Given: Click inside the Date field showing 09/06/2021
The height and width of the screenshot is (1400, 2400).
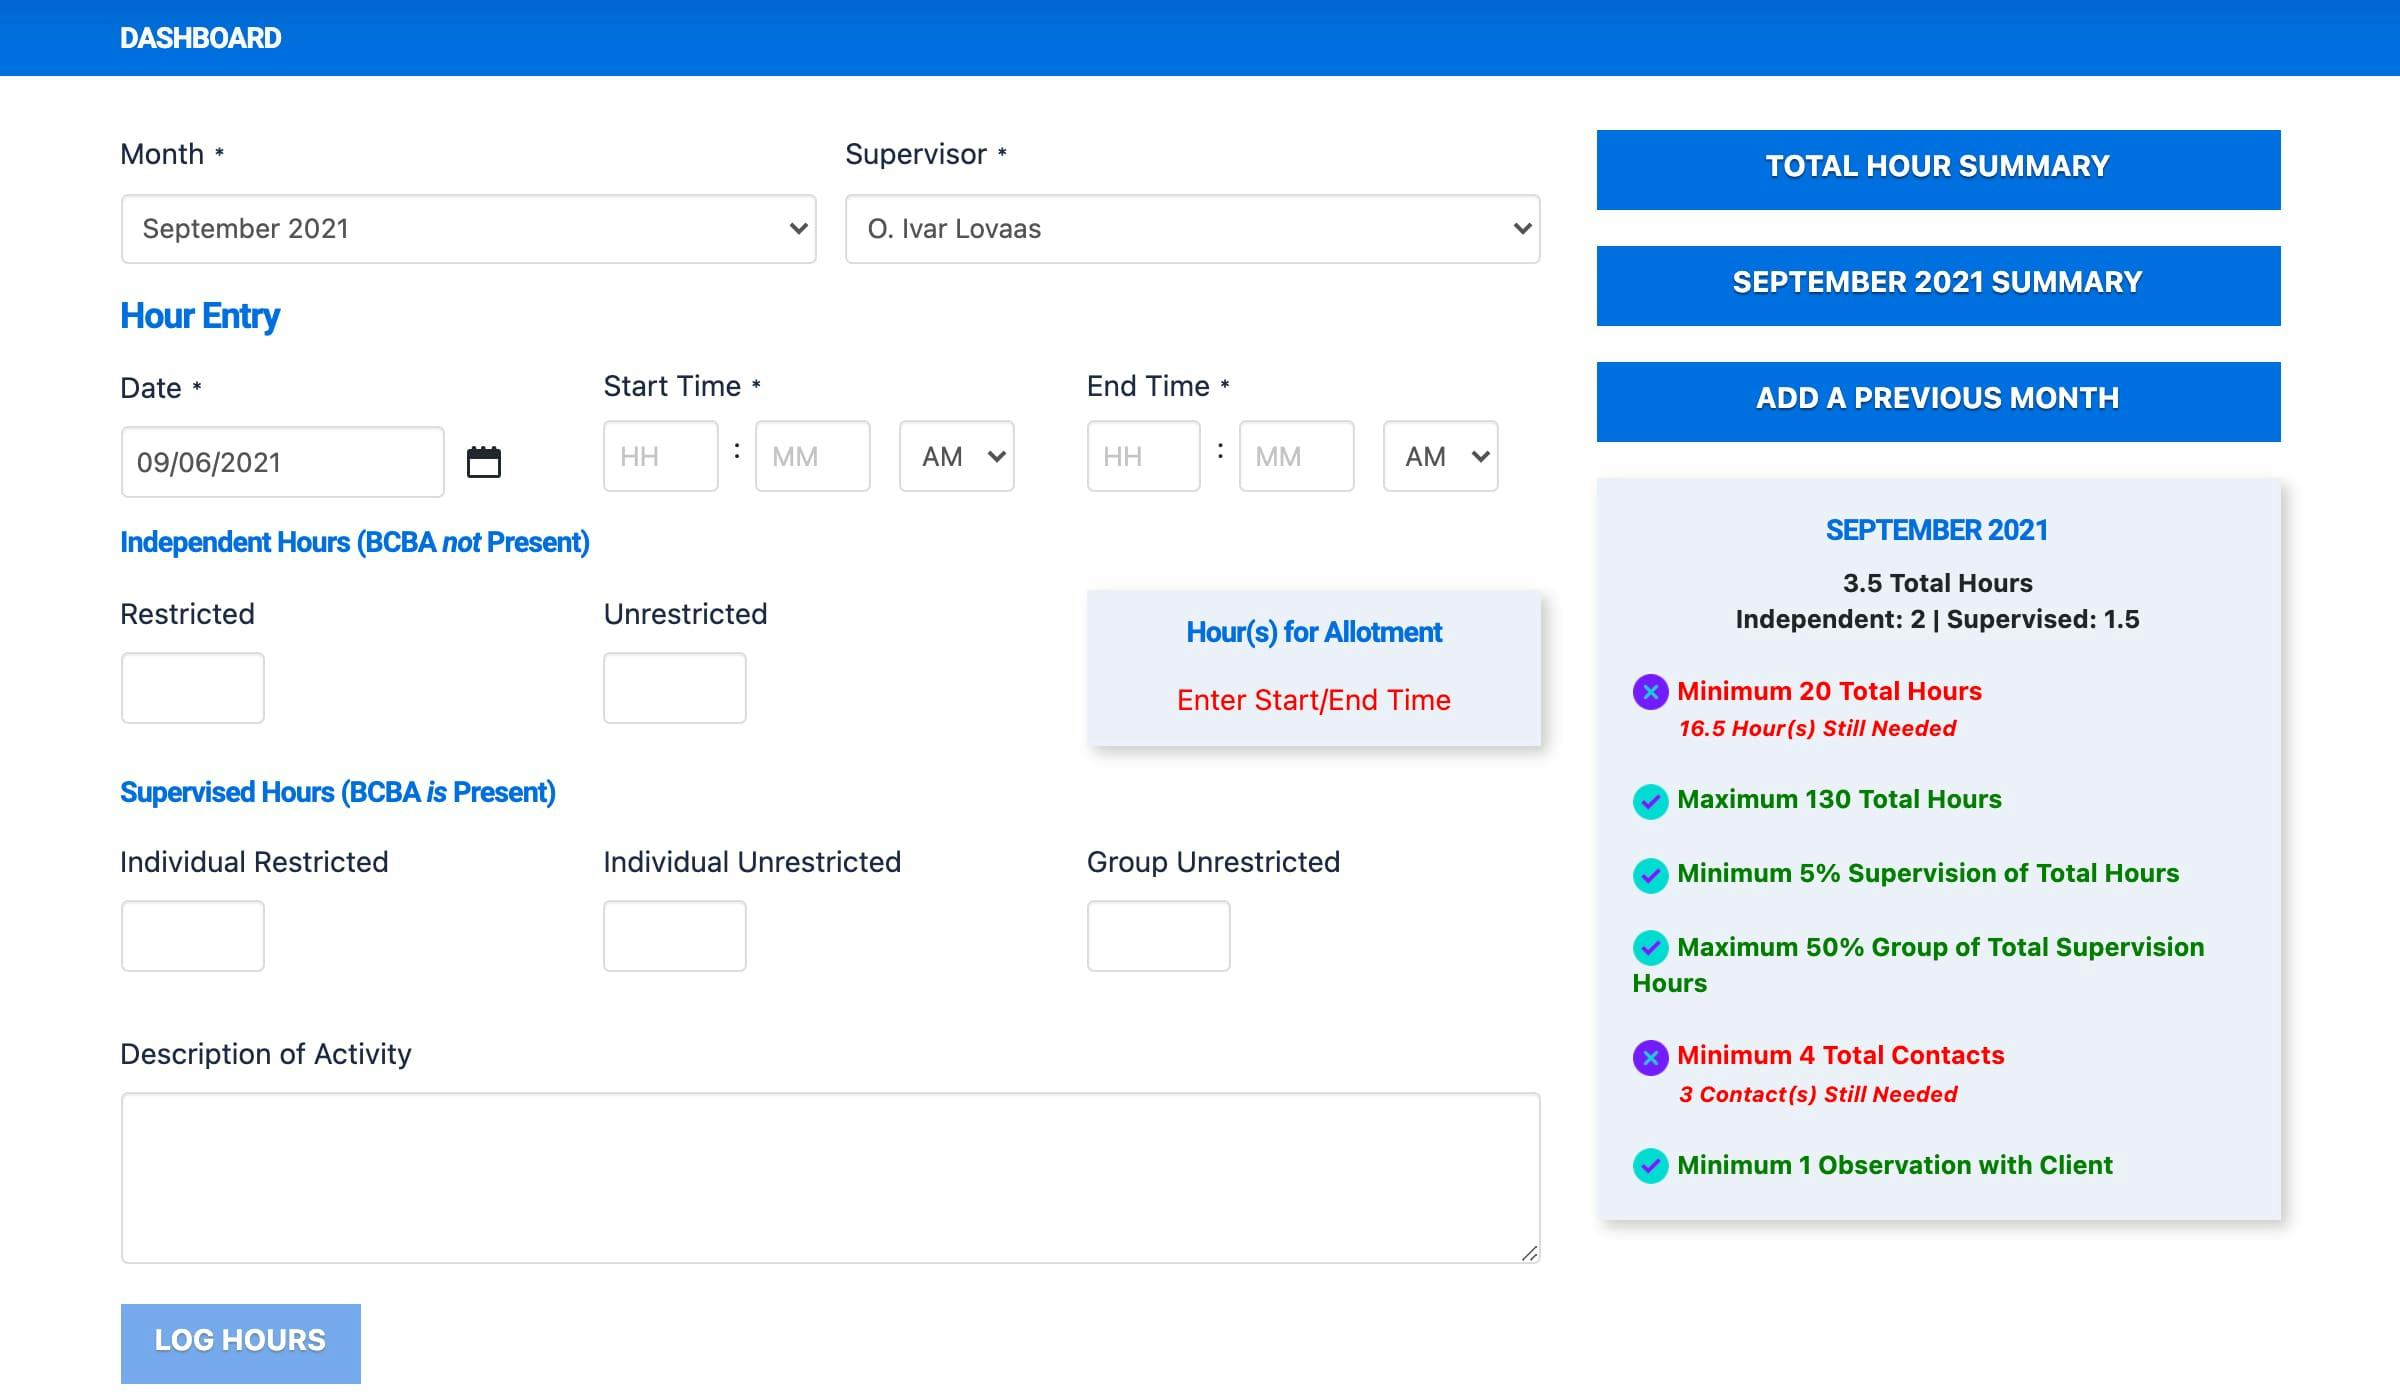Looking at the screenshot, I should tap(282, 461).
